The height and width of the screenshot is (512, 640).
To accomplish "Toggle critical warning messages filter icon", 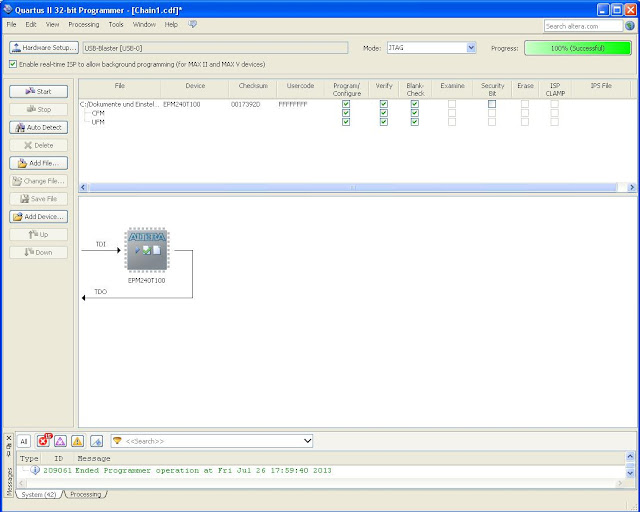I will click(60, 441).
